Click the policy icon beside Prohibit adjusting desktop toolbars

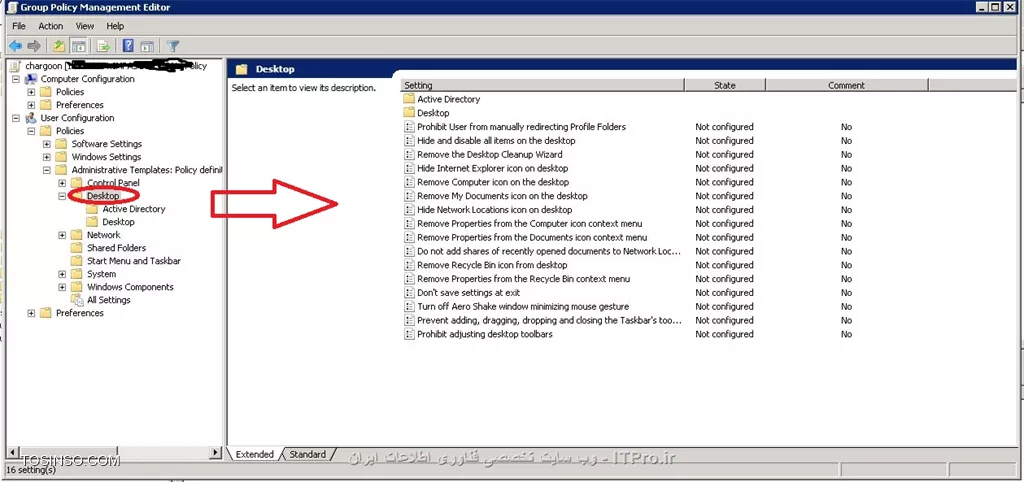tap(409, 334)
